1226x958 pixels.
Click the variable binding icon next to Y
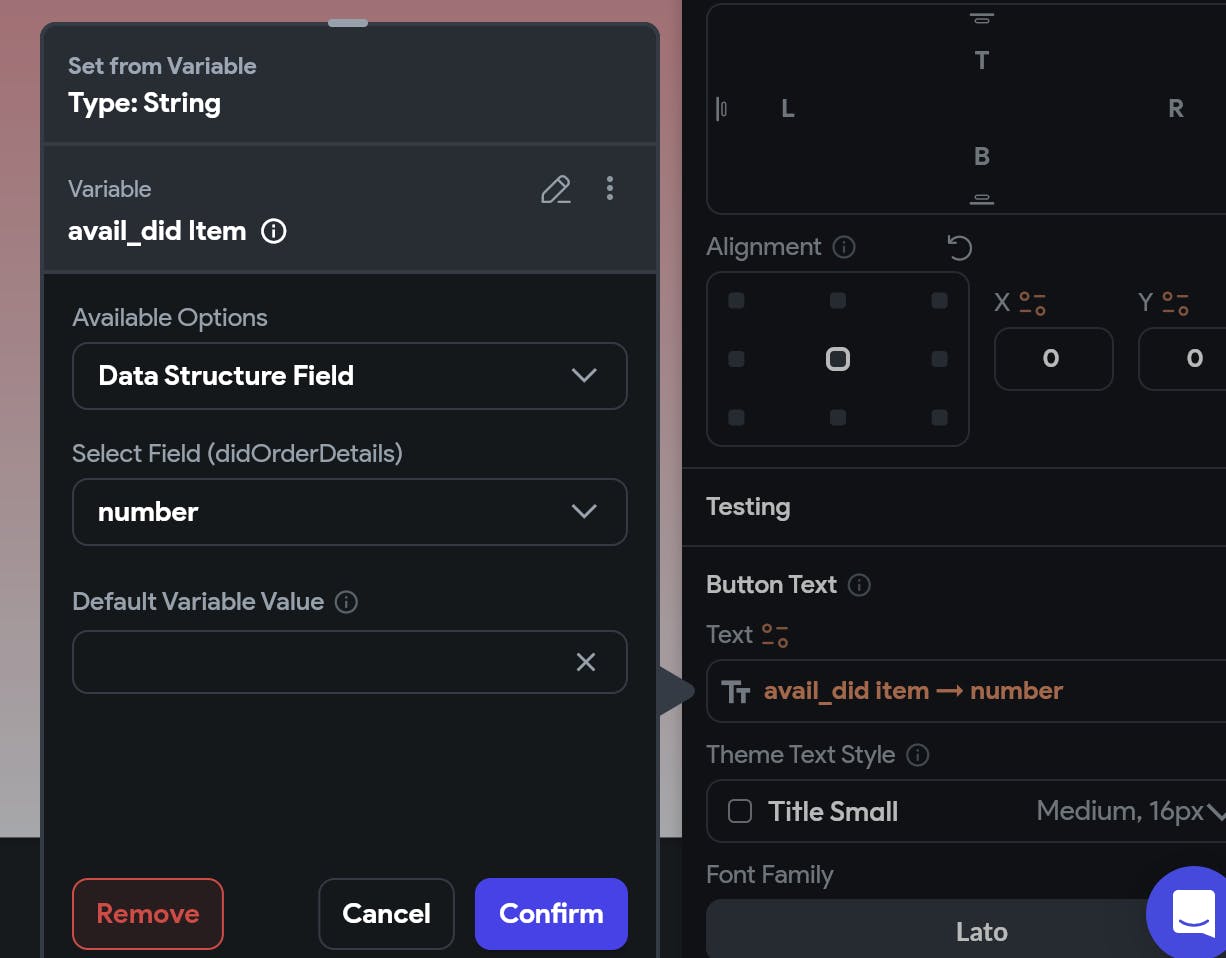(1176, 303)
